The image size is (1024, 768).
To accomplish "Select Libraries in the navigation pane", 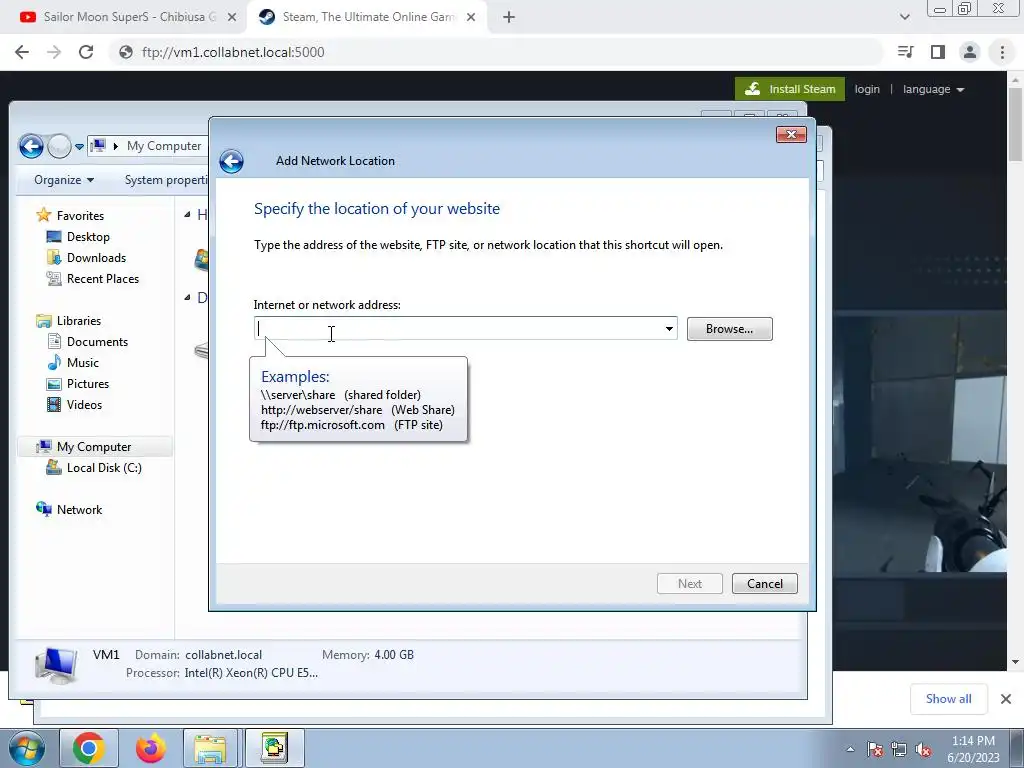I will (x=78, y=321).
